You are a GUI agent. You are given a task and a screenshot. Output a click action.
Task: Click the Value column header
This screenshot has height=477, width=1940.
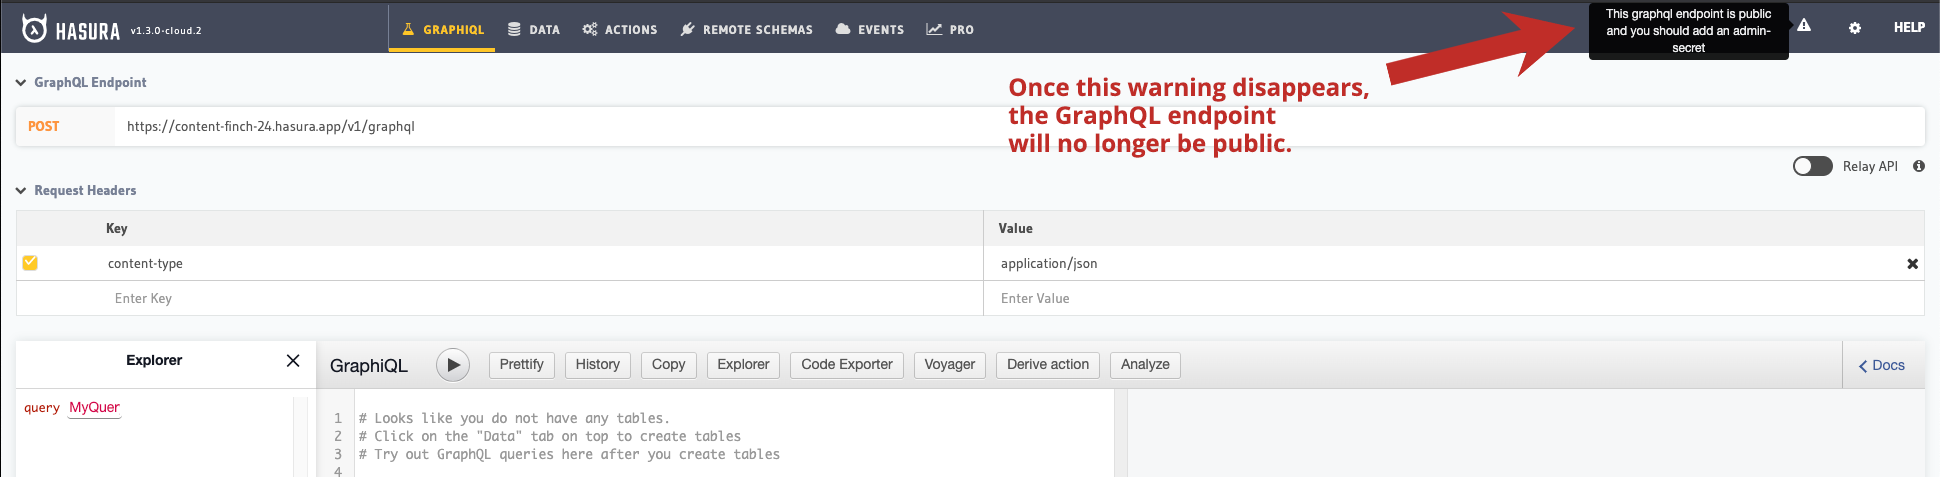pos(1015,228)
